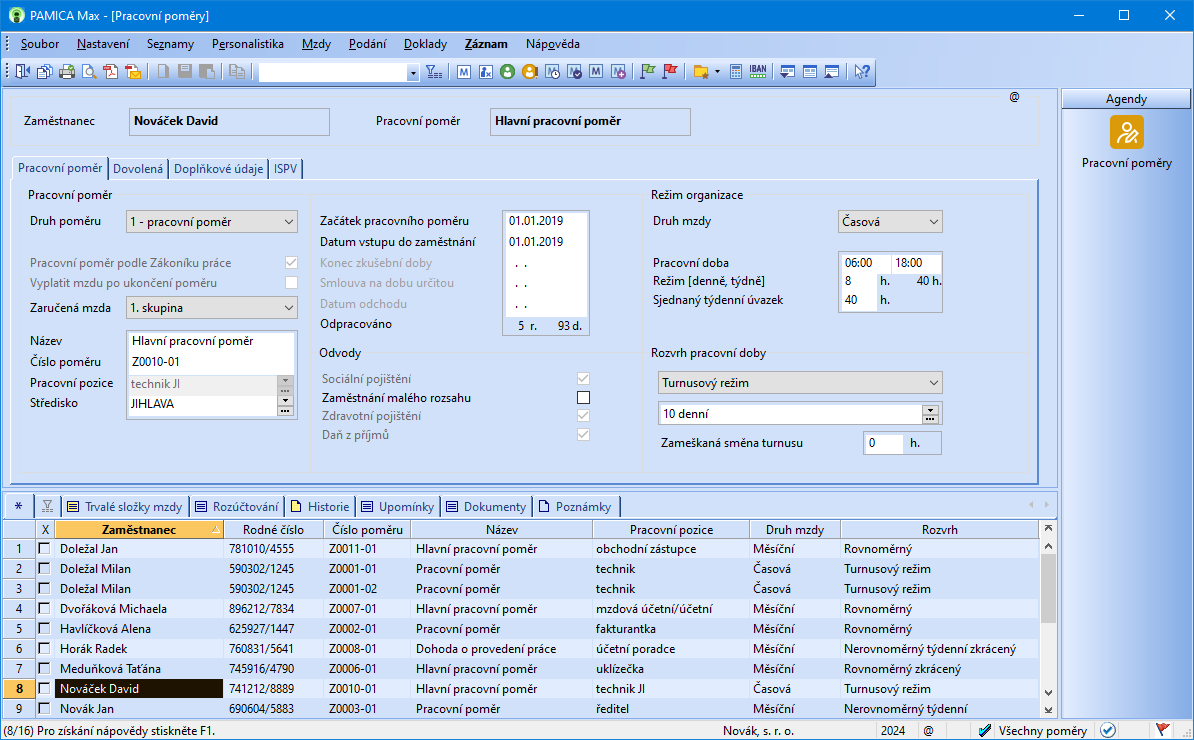The width and height of the screenshot is (1194, 740).
Task: Click the Zameškaná směna turnusu hours field
Action: click(883, 443)
